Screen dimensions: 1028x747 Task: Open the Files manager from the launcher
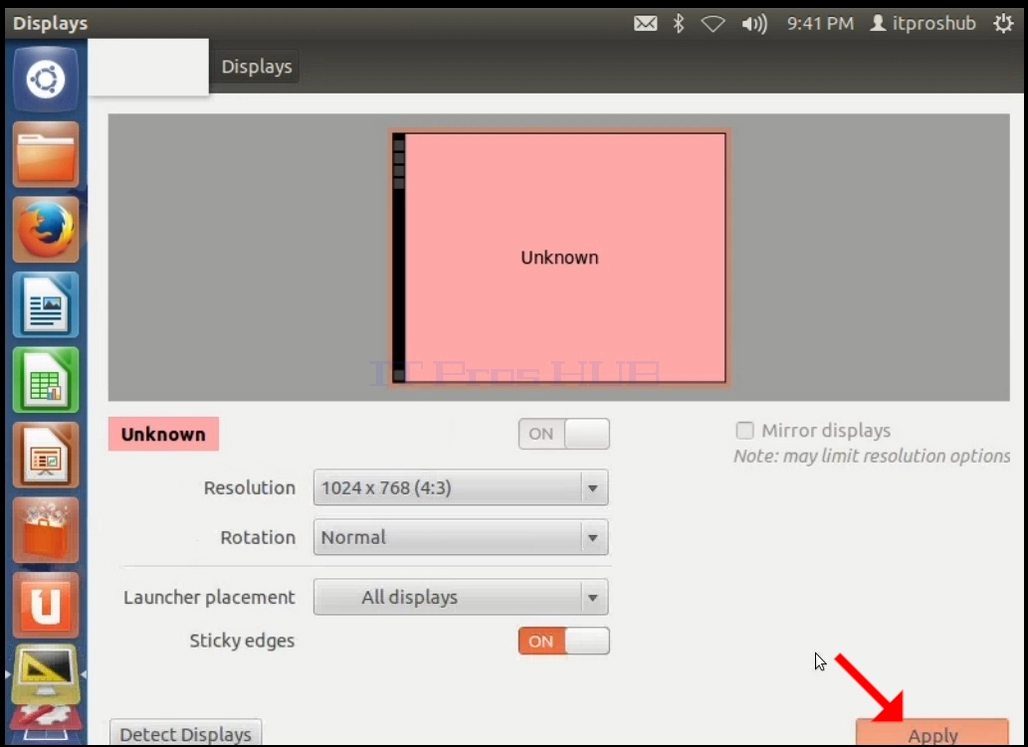tap(45, 155)
